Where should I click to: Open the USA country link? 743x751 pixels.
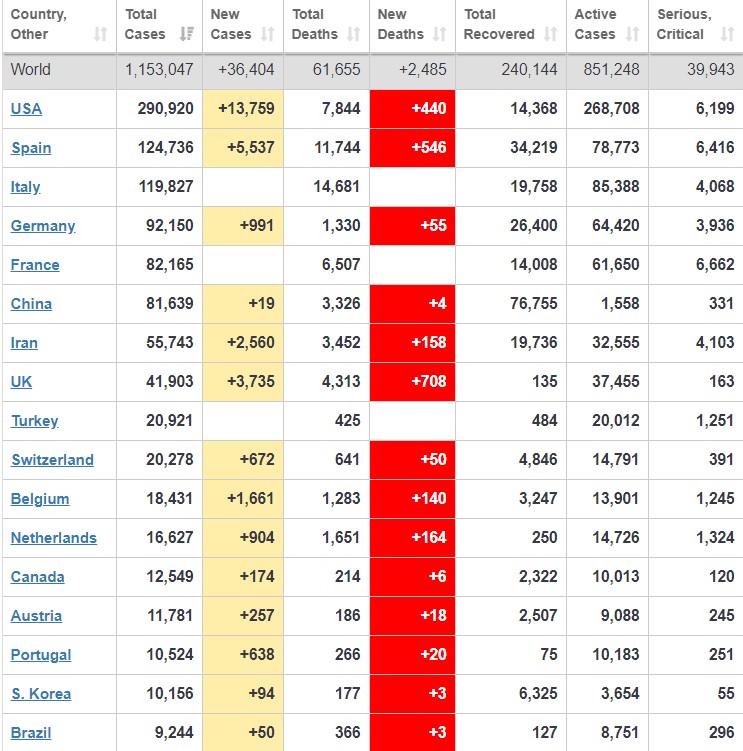[x=26, y=109]
